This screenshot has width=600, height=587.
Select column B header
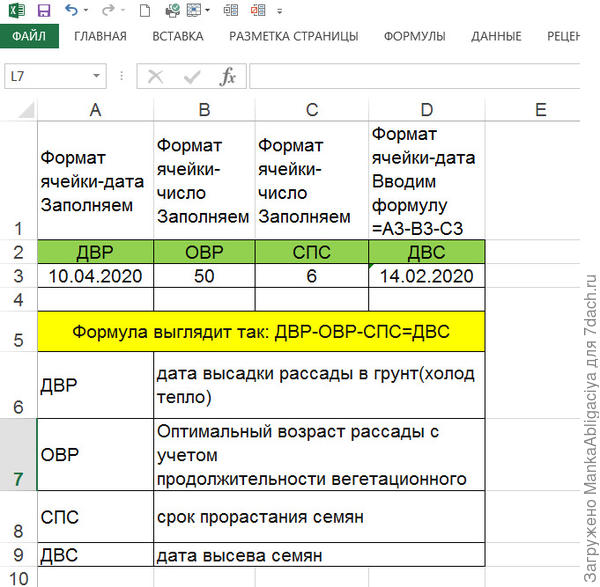point(204,109)
